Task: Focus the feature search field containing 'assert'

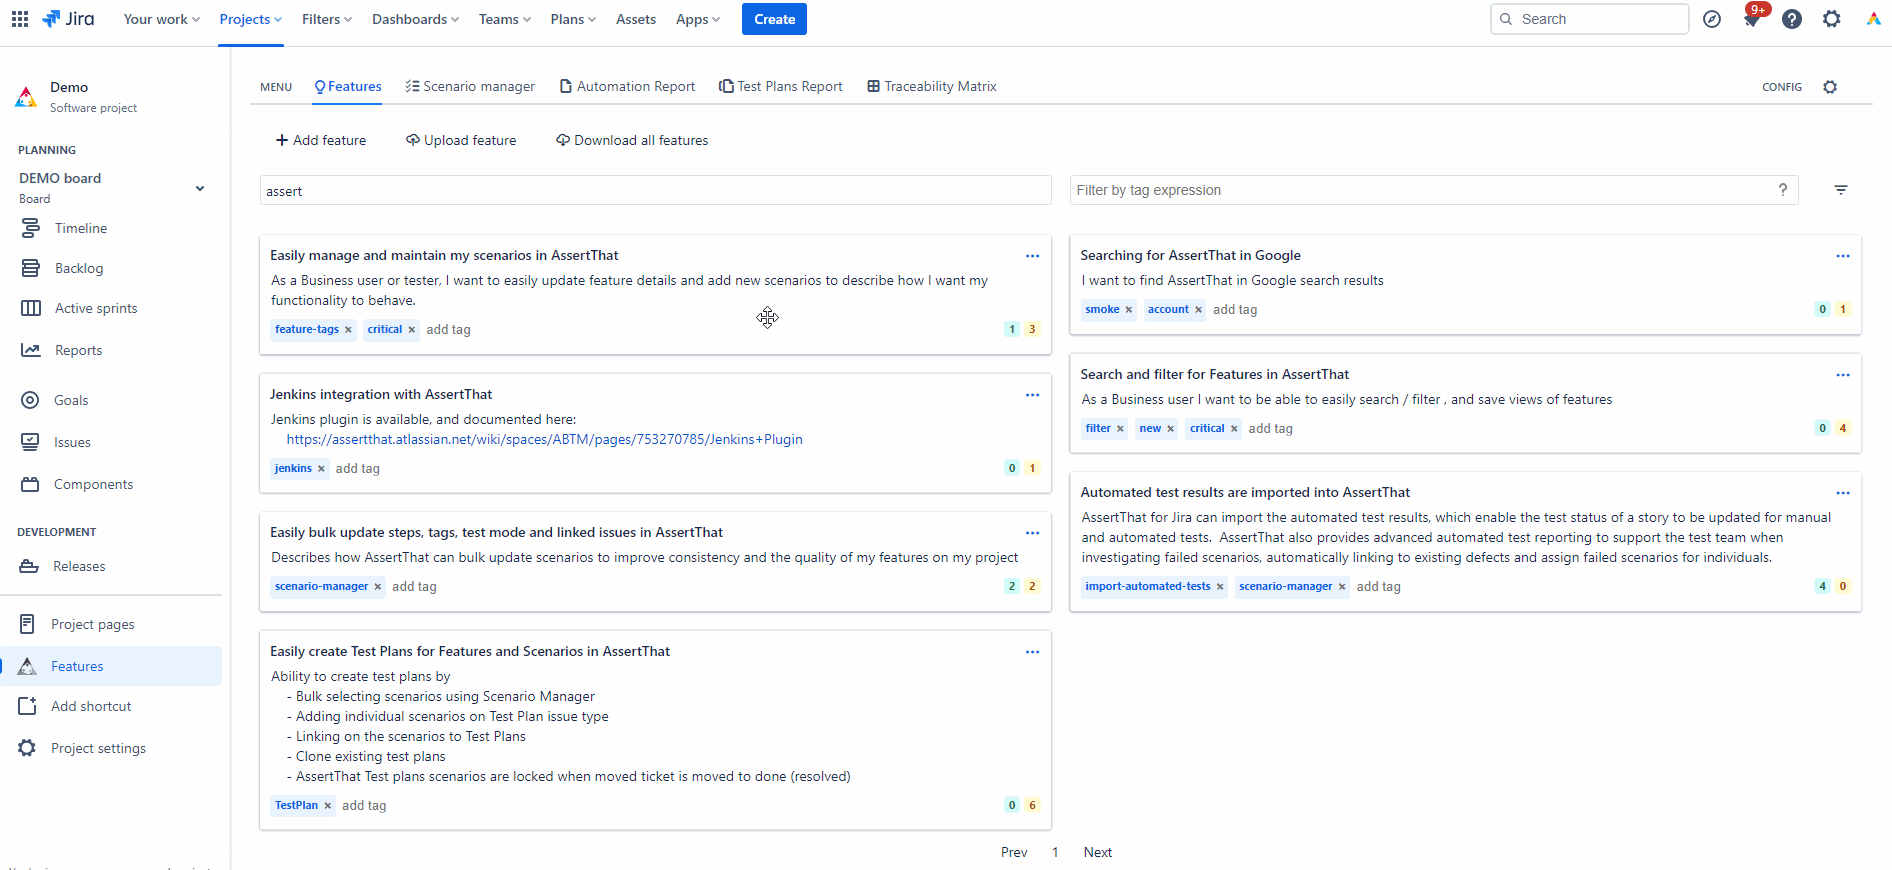Action: [655, 191]
